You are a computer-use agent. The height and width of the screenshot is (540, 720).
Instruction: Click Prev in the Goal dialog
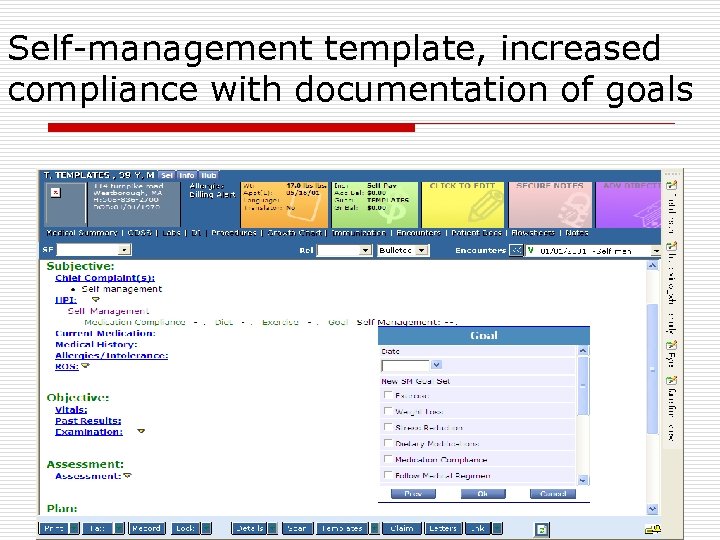point(413,494)
